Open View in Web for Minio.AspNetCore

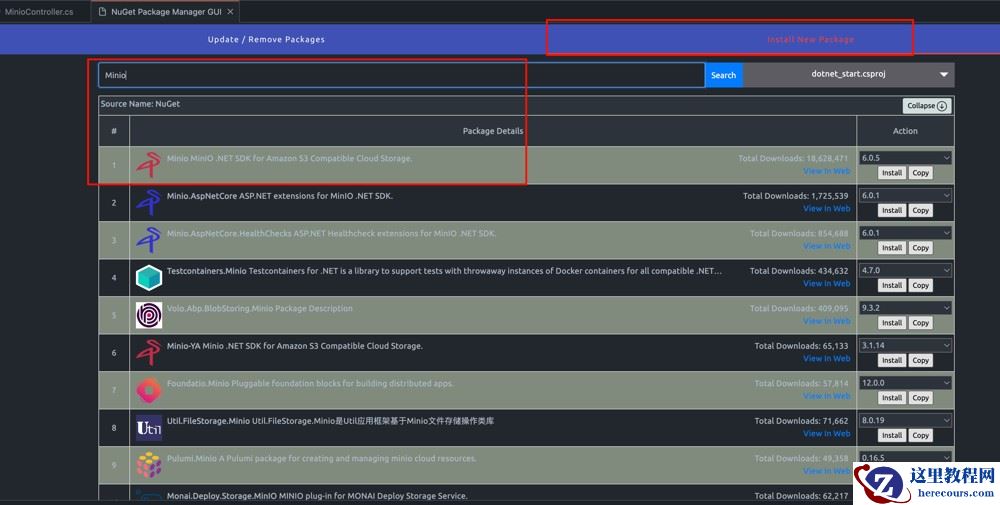(827, 209)
